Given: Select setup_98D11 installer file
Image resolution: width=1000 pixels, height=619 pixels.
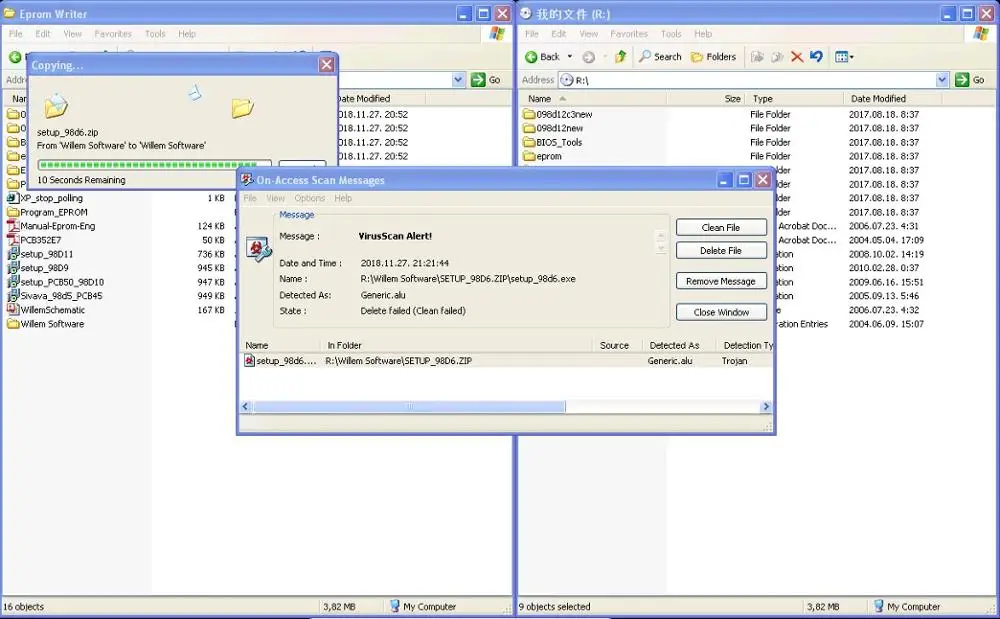Looking at the screenshot, I should [x=40, y=254].
